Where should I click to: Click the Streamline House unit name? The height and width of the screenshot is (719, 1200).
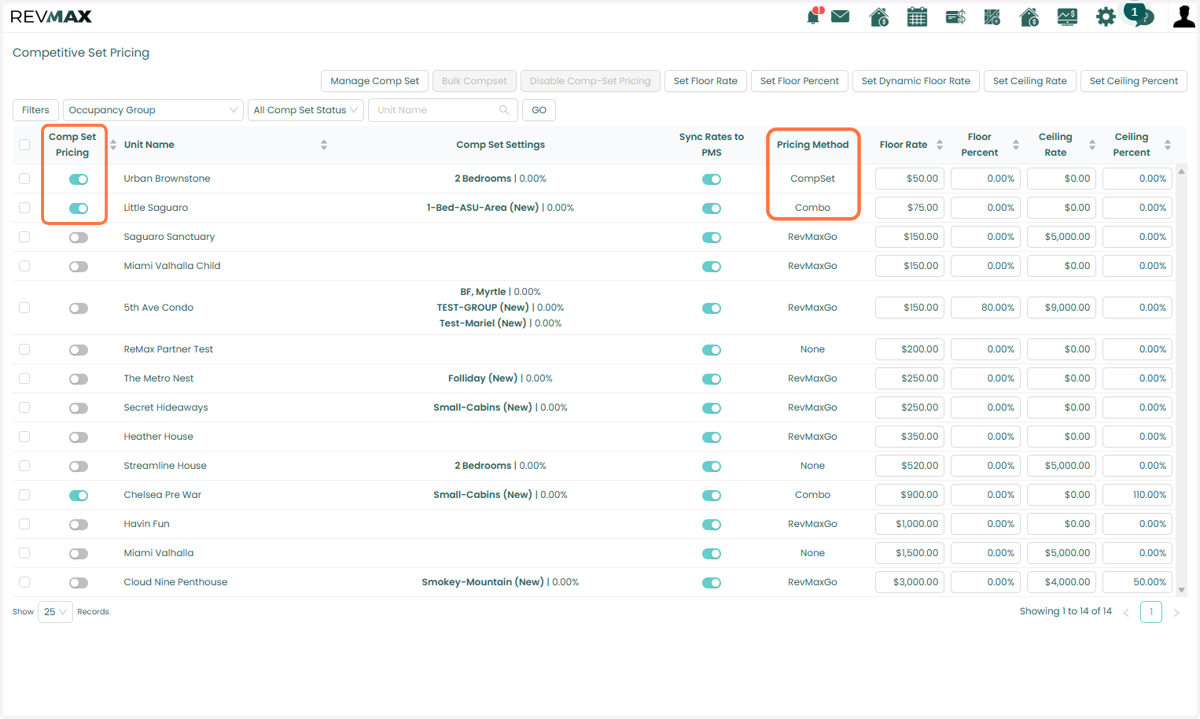click(x=165, y=466)
